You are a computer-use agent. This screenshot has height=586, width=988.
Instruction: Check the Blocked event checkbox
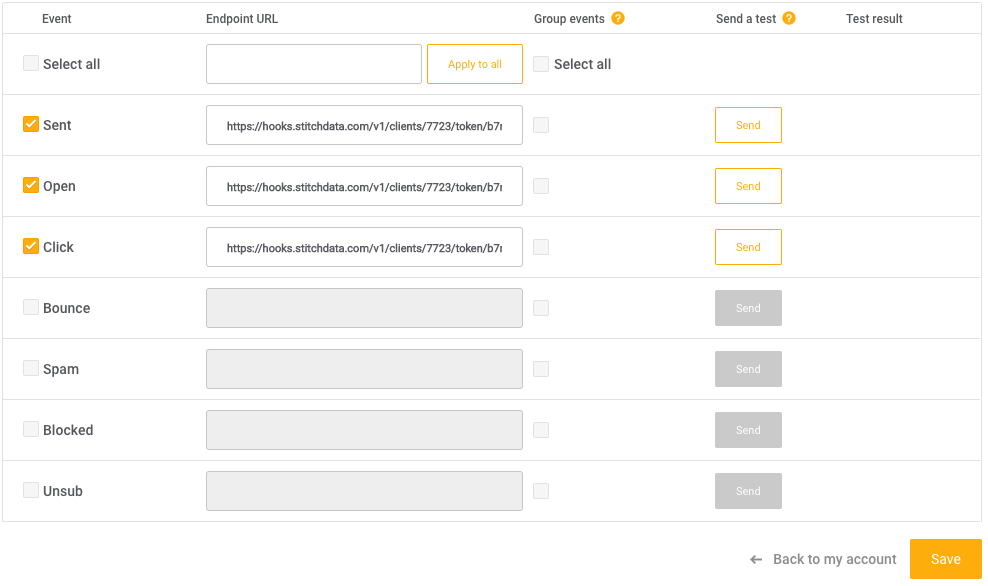coord(30,429)
